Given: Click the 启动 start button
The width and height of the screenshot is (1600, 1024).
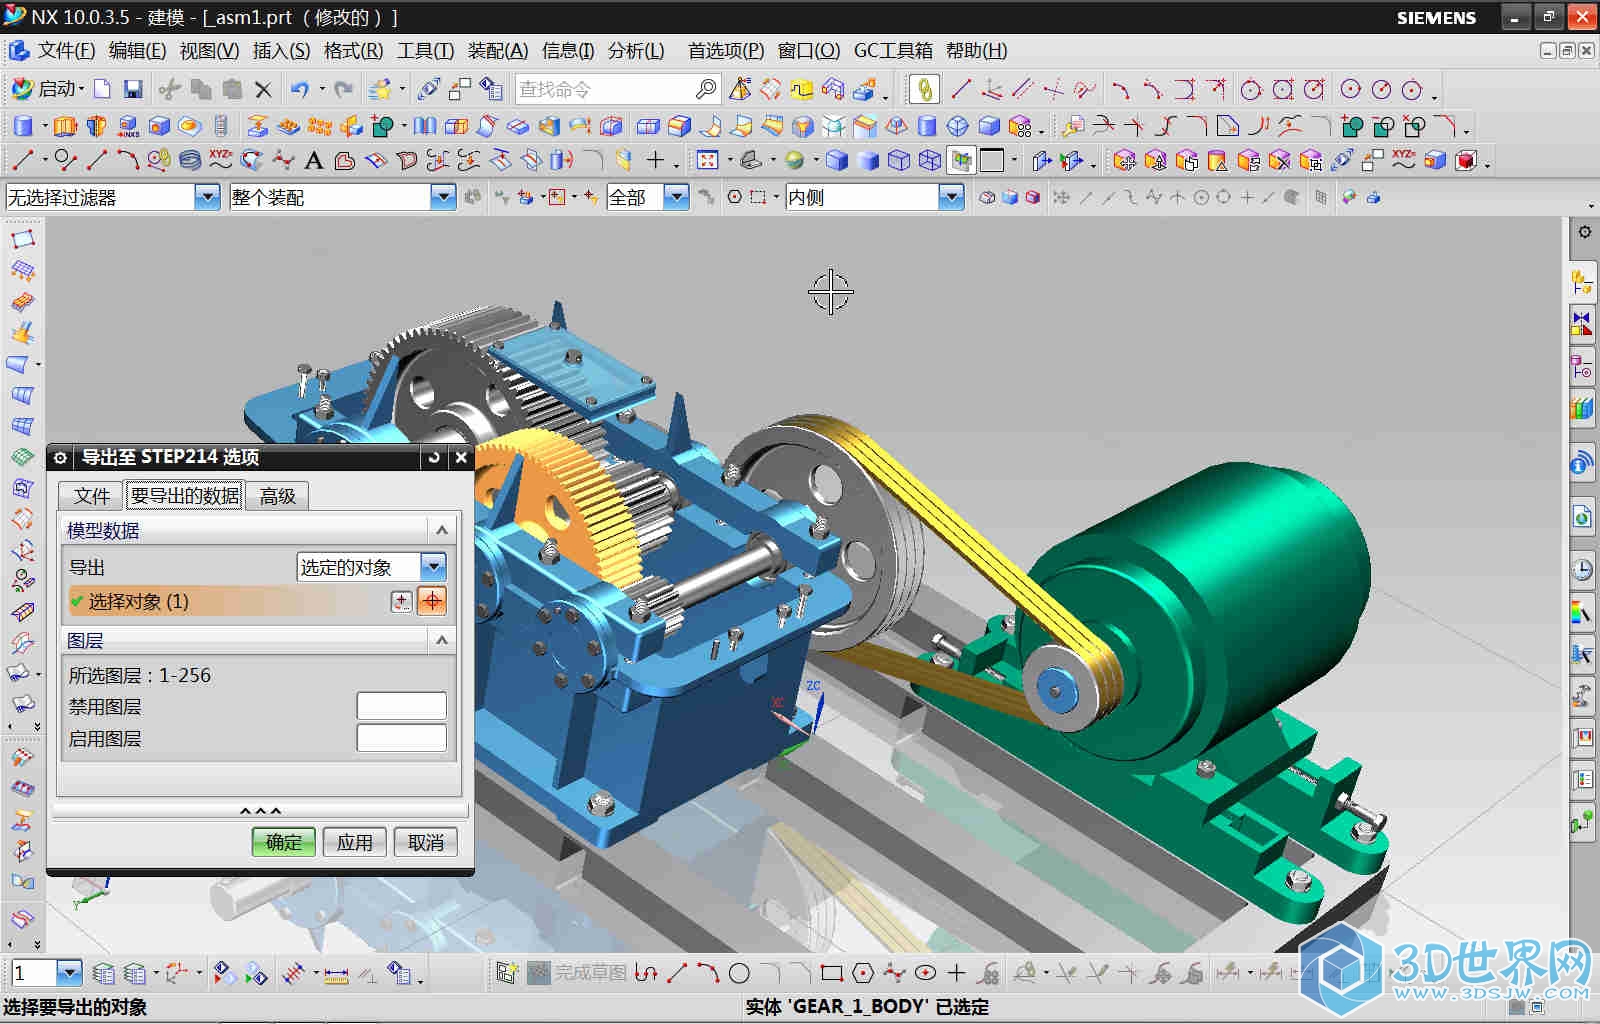Looking at the screenshot, I should [x=48, y=89].
